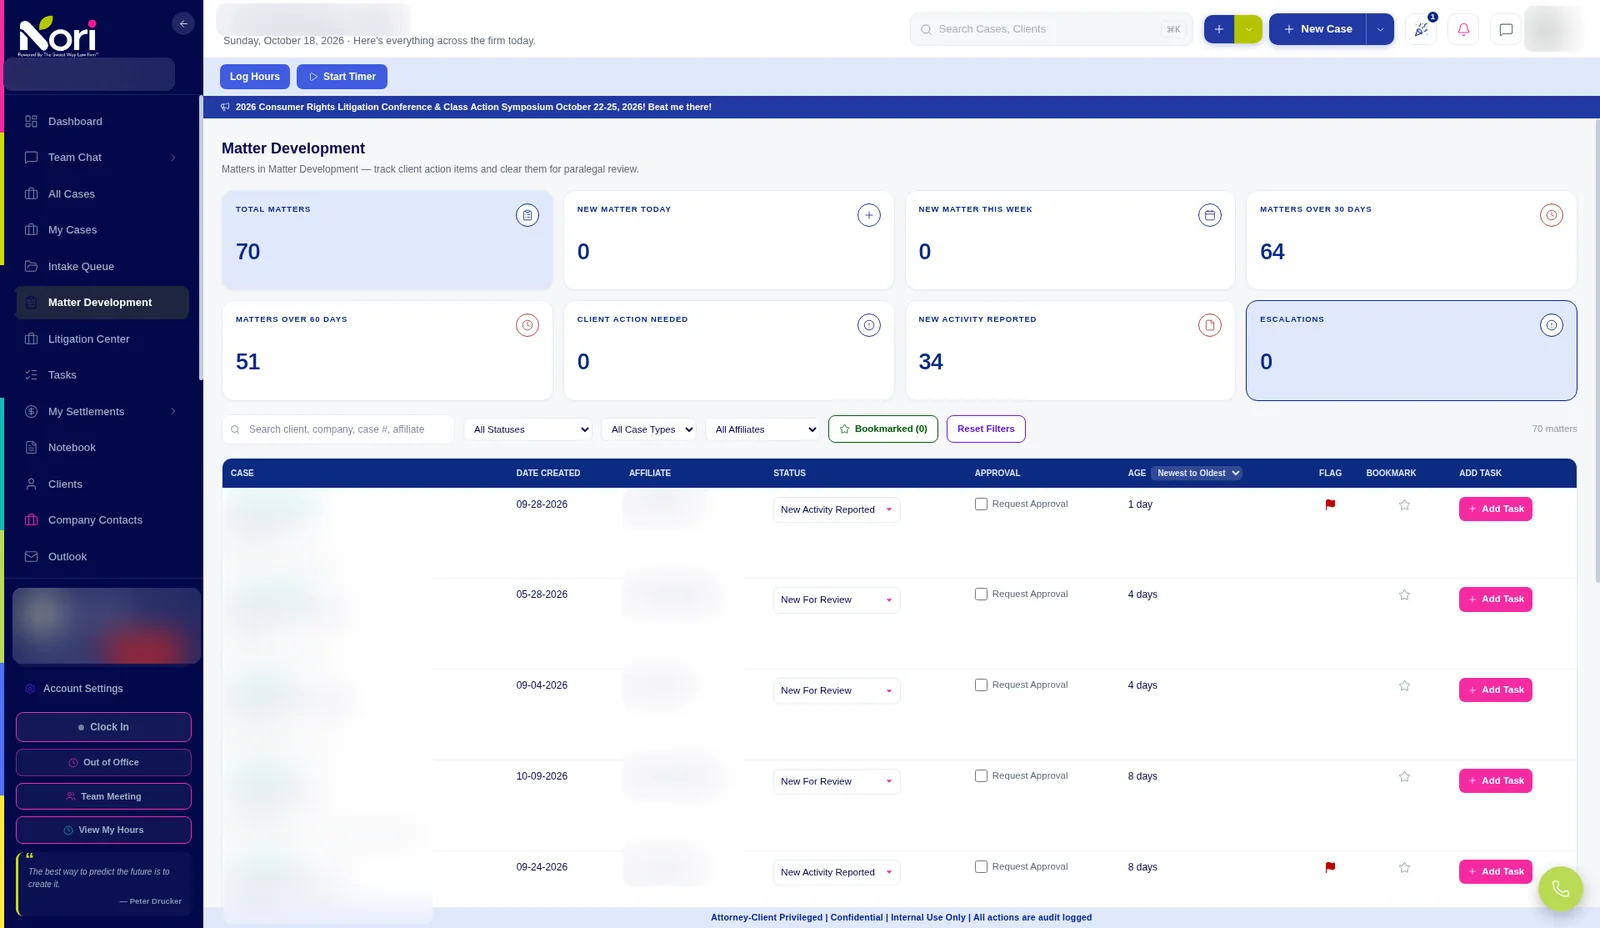Viewport: 1600px width, 928px height.
Task: Click the clock icon on Matters Over 30 Days
Action: 1551,215
